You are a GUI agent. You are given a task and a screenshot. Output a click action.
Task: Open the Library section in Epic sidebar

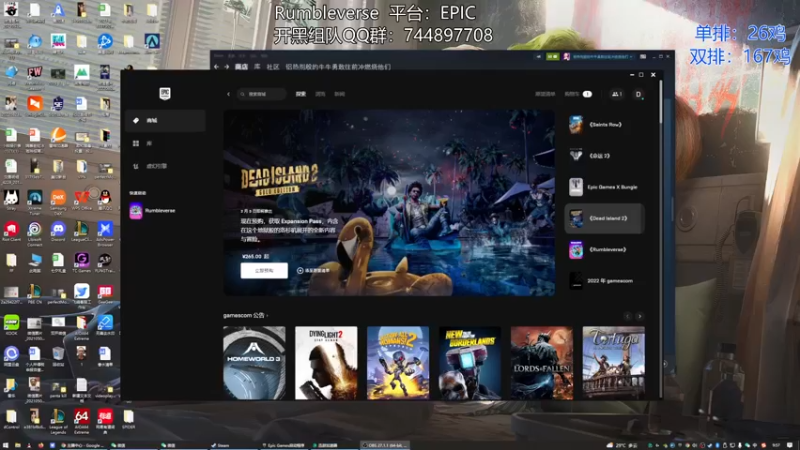(165, 143)
